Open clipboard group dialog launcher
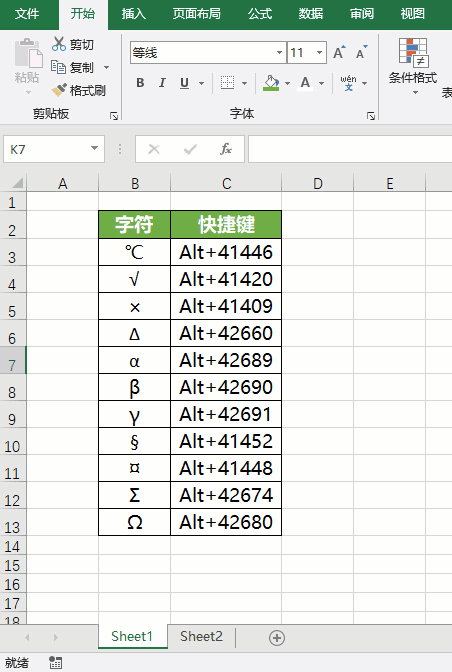The height and width of the screenshot is (672, 452). [114, 116]
